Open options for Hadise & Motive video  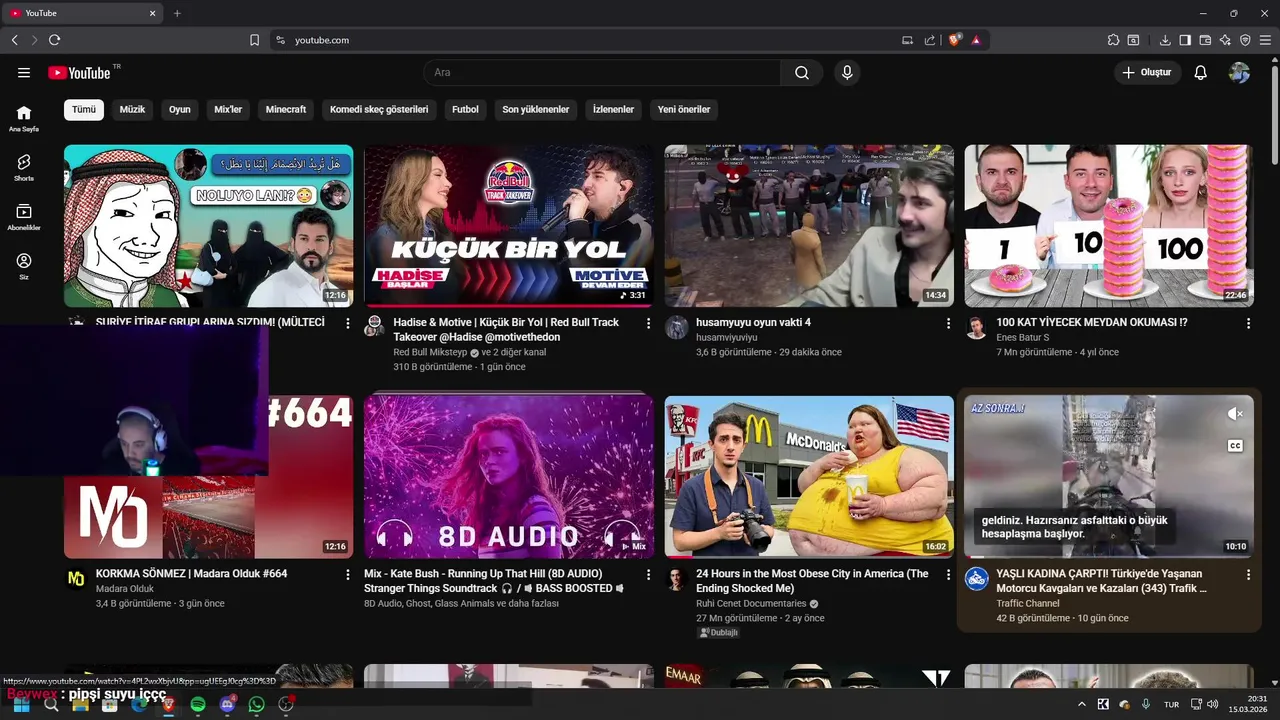[x=648, y=324]
